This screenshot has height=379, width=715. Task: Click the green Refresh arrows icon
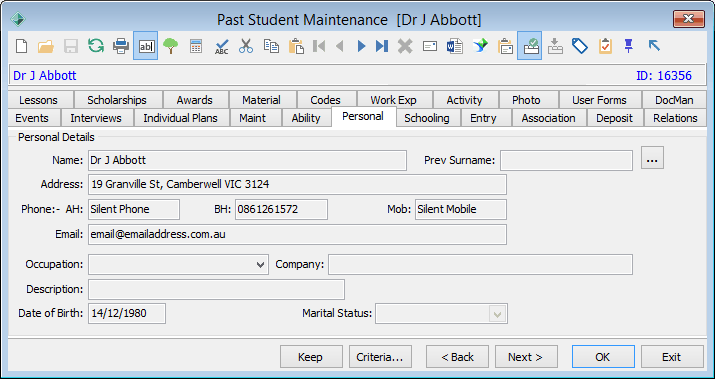(x=96, y=46)
